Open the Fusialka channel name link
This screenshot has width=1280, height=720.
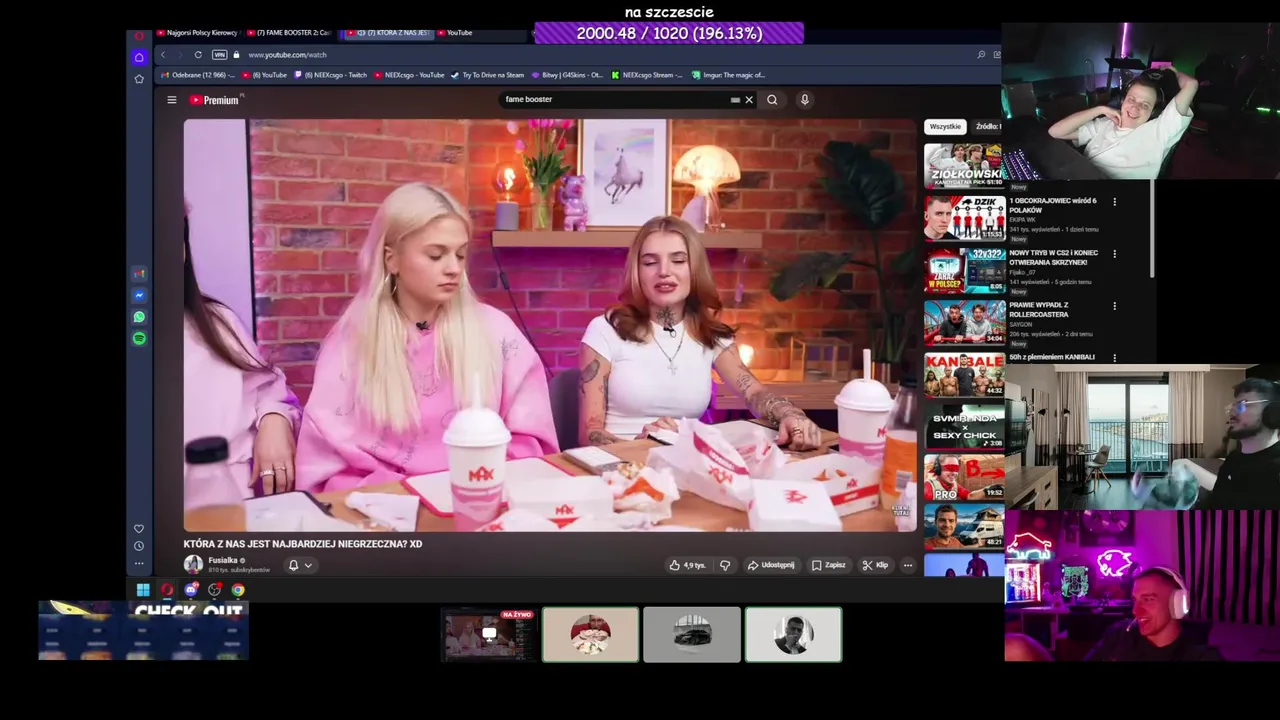[x=223, y=560]
